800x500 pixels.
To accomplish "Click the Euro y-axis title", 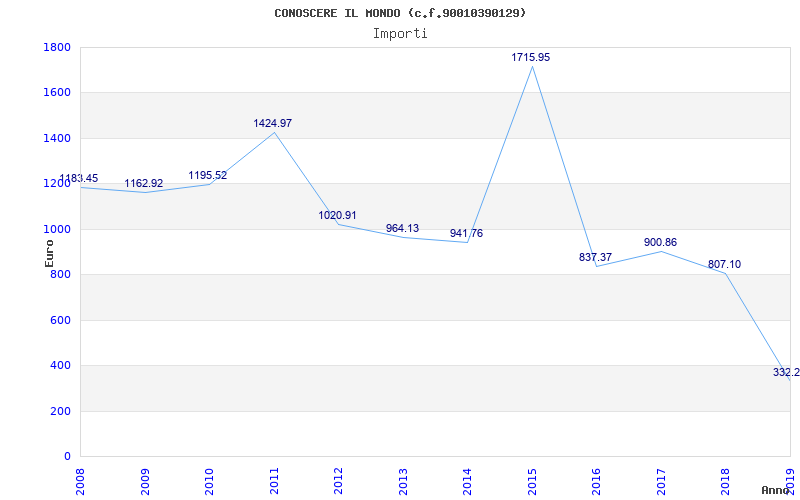I will click(49, 253).
